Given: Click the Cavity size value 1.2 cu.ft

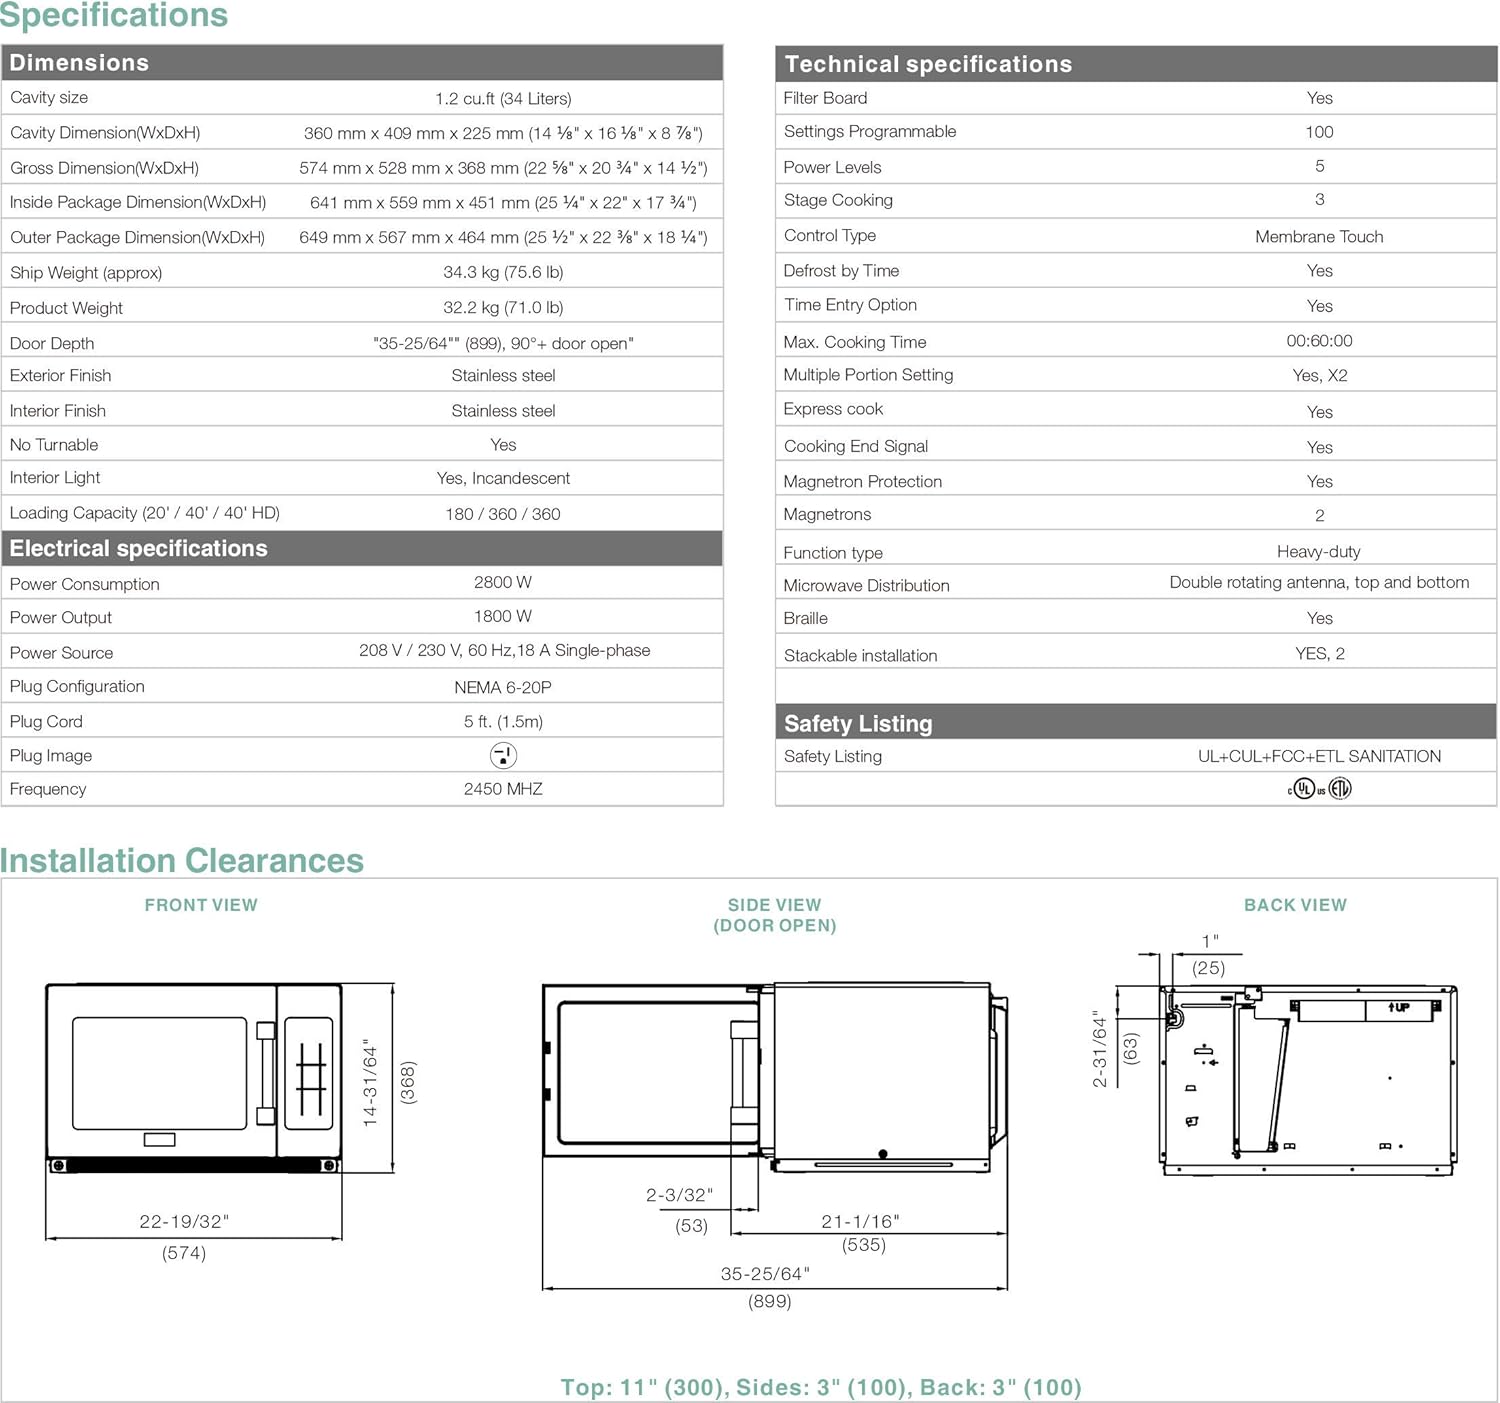Looking at the screenshot, I should (503, 98).
